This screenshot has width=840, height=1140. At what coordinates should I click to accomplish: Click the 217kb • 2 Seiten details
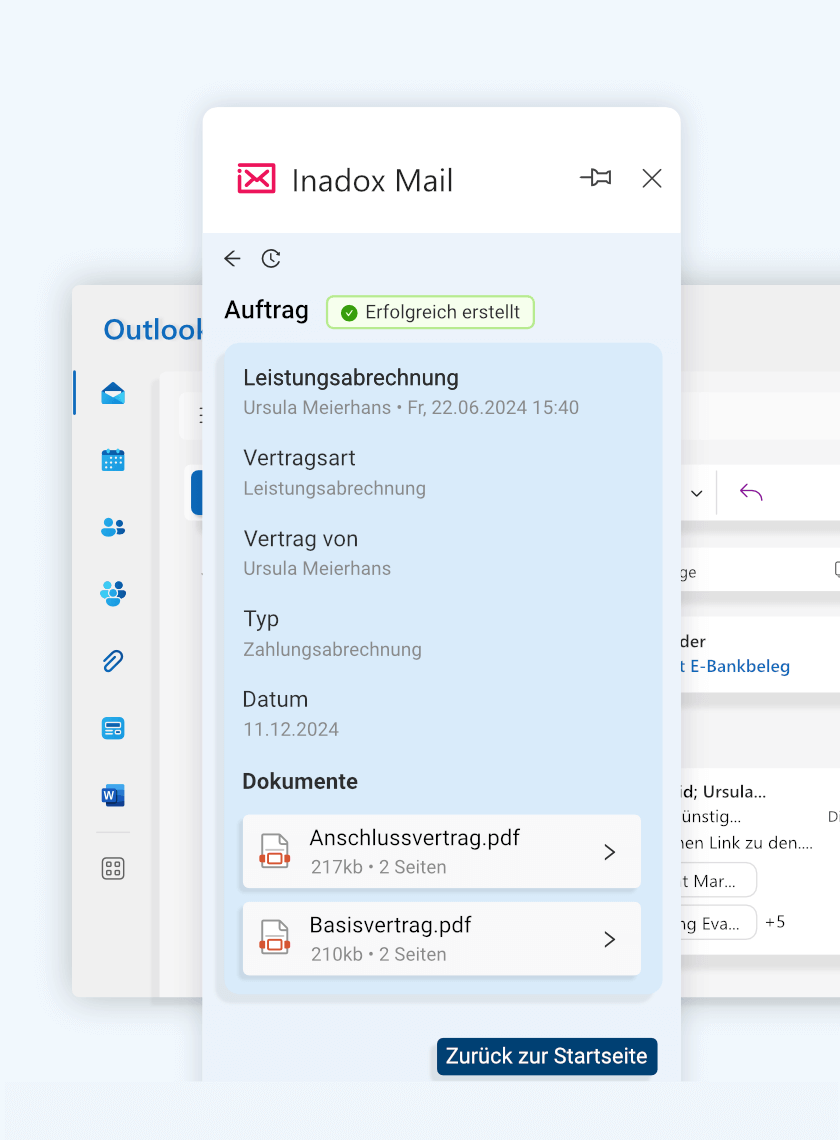pos(378,867)
